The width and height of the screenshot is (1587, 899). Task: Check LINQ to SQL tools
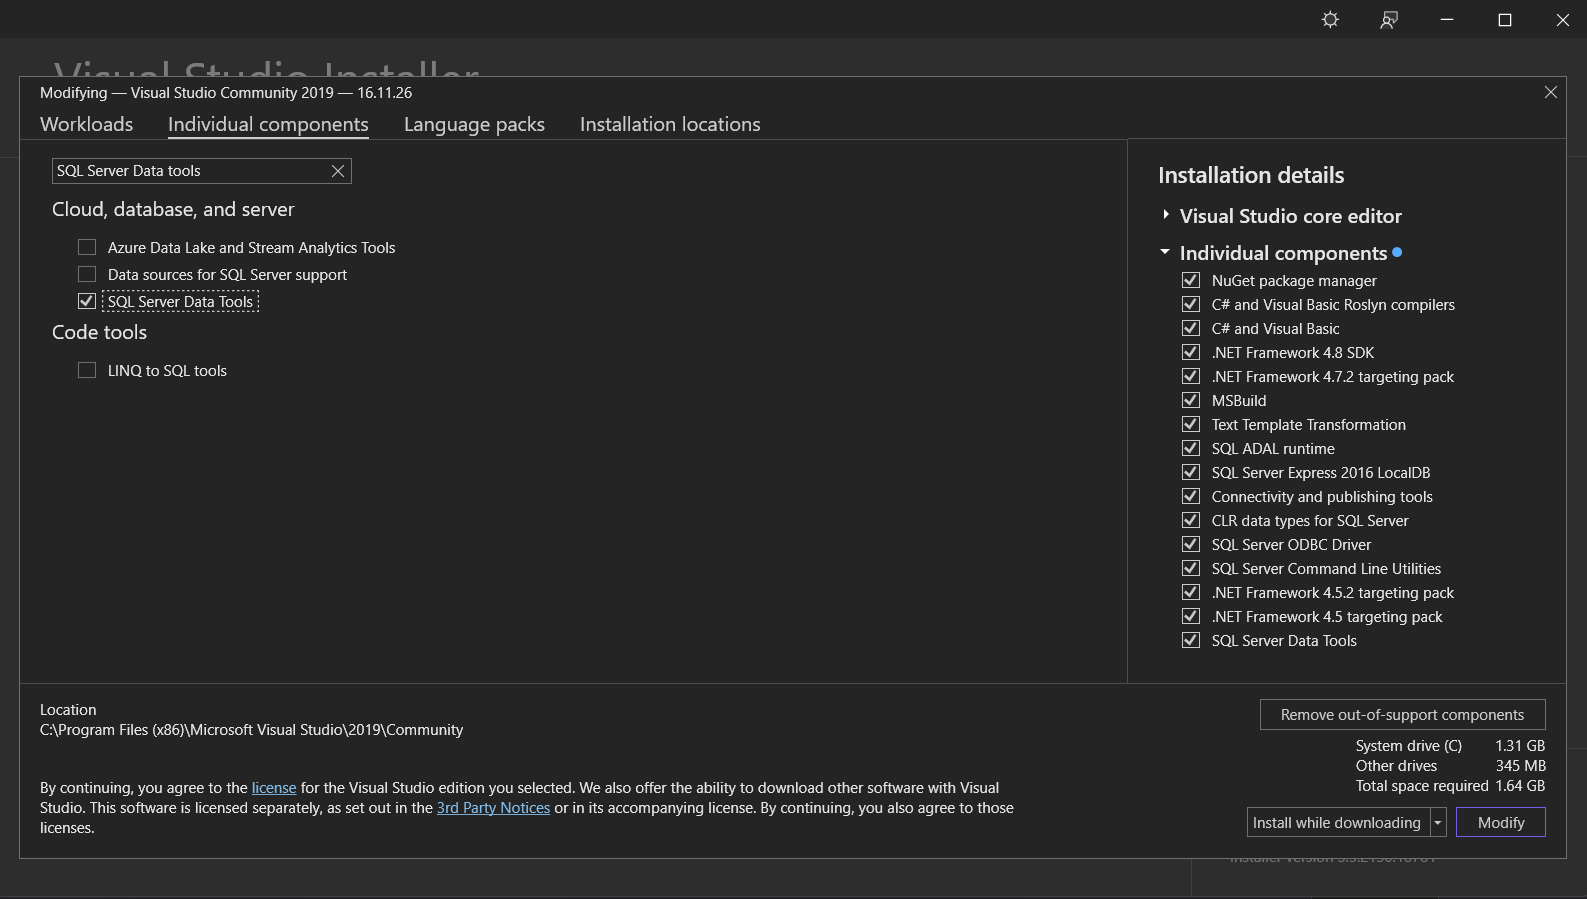[x=87, y=370]
